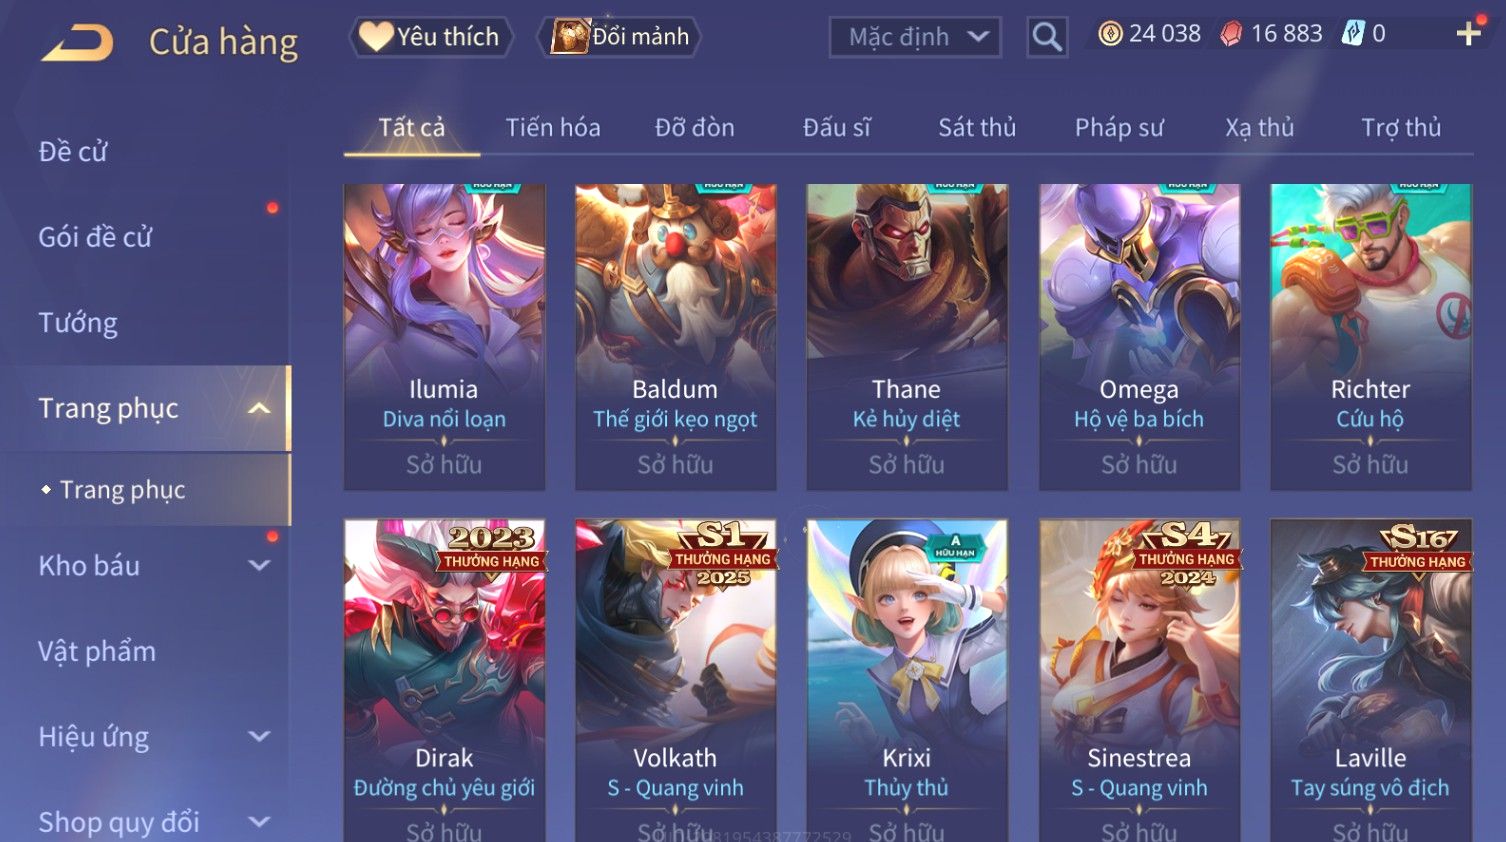Image resolution: width=1506 pixels, height=842 pixels.
Task: Select the Ilumia Diva nổi loạn skin card
Action: coord(444,337)
